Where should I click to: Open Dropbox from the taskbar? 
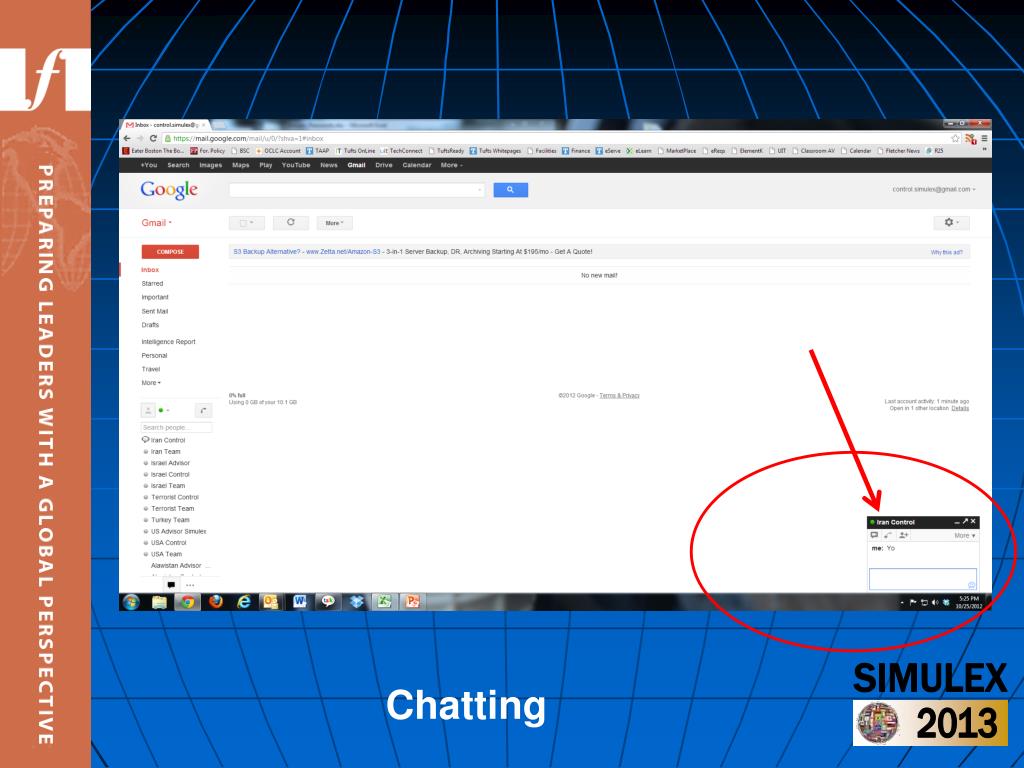356,602
